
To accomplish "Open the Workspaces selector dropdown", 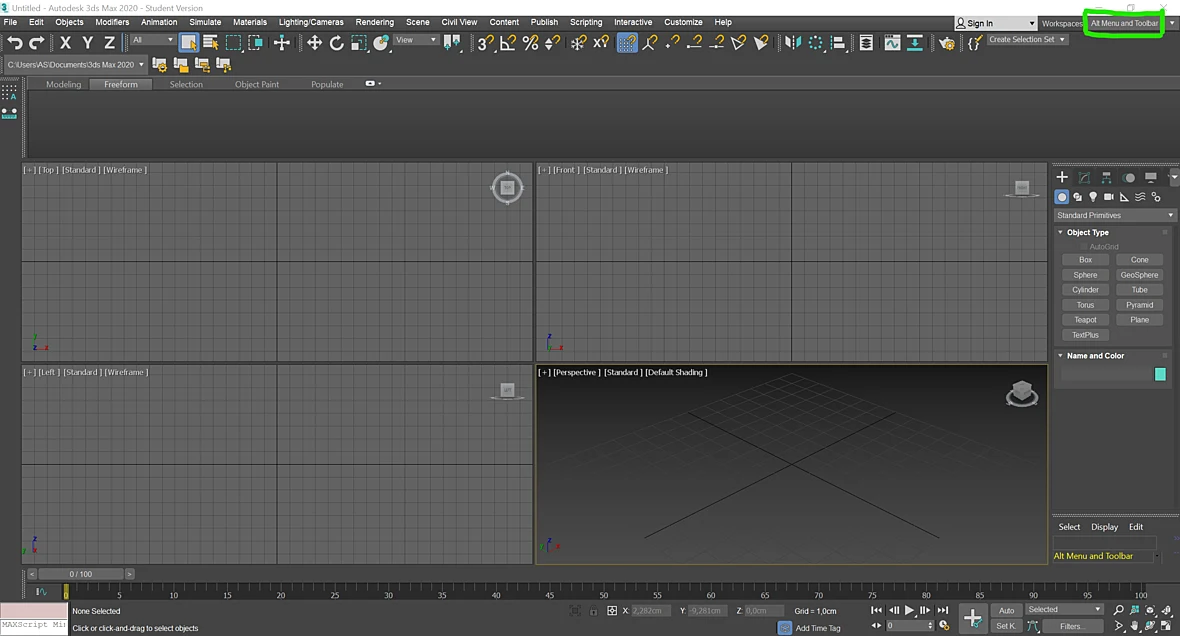I will point(1131,23).
